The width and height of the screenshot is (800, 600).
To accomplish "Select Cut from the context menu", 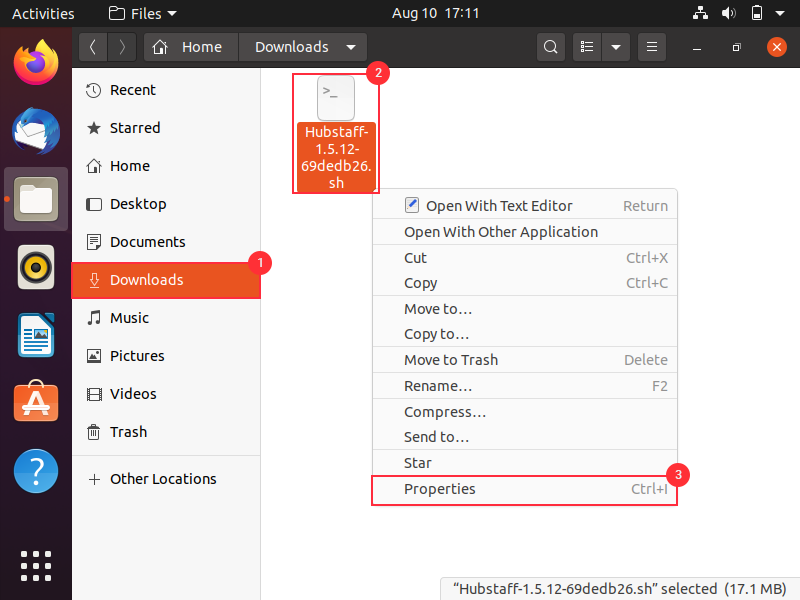I will 525,258.
